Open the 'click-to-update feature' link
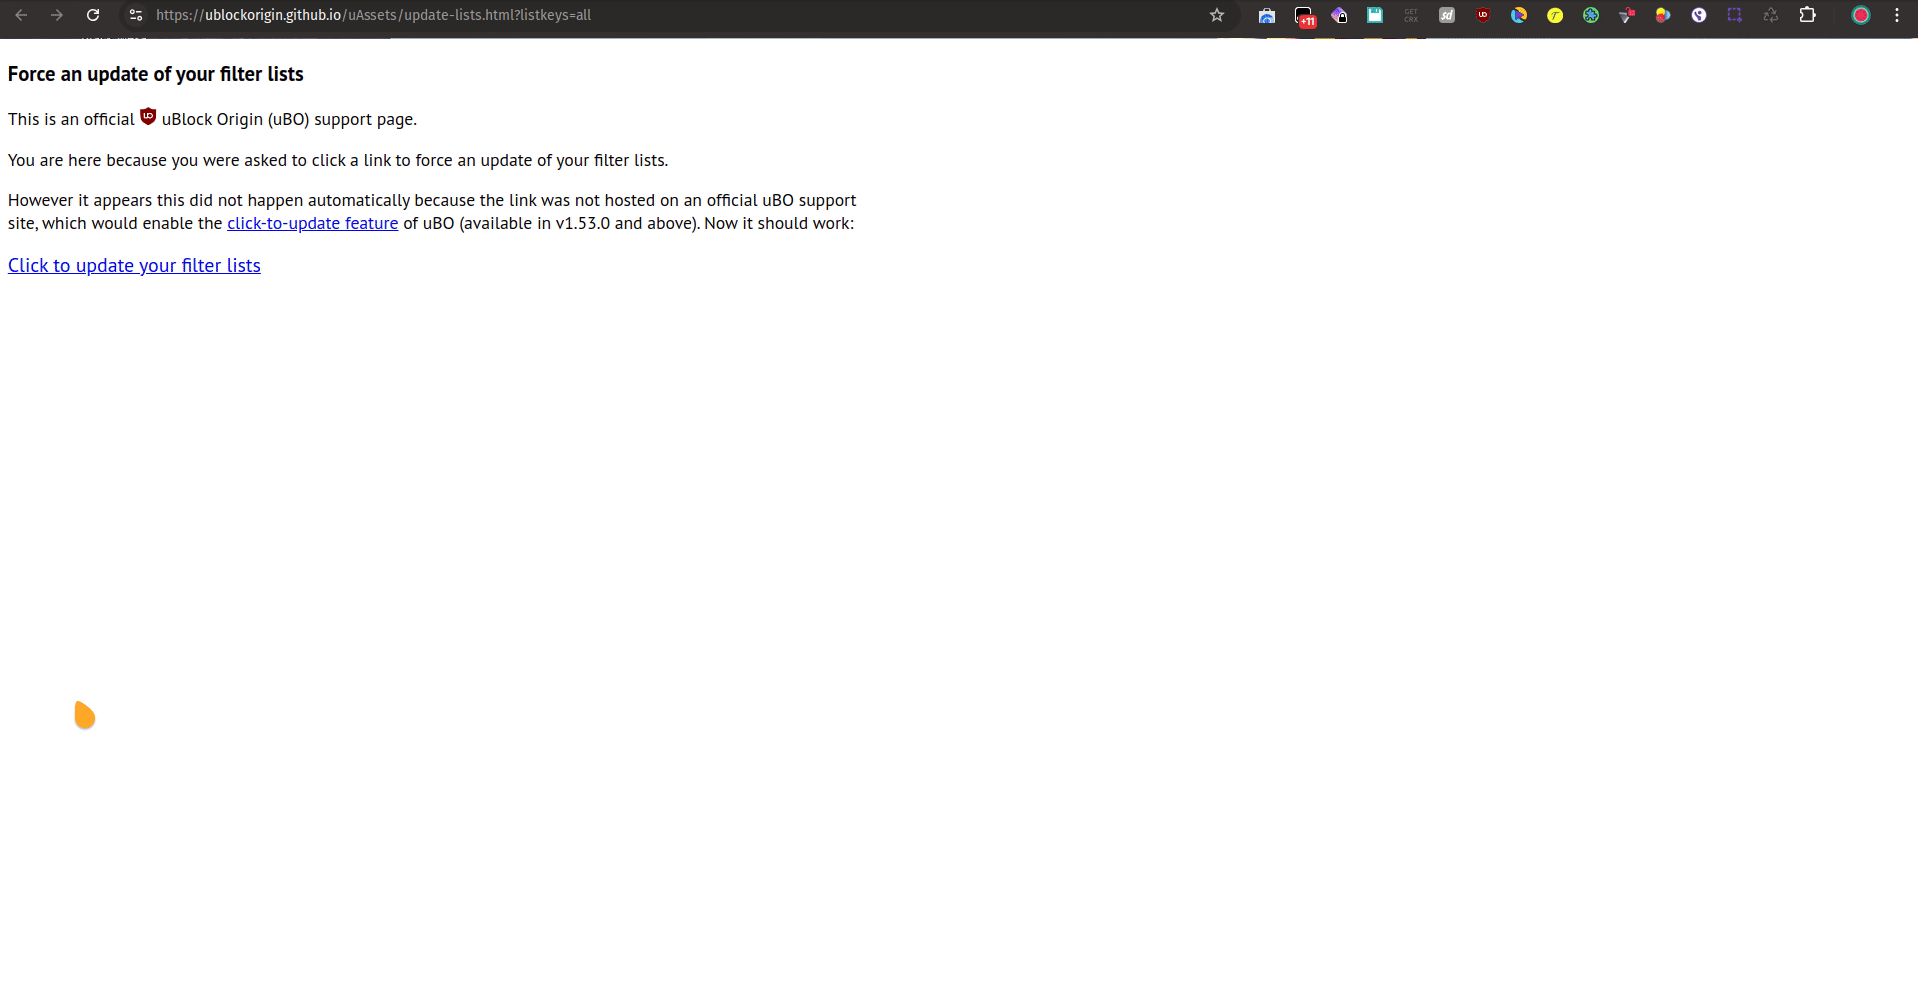Viewport: 1918px width, 991px height. click(312, 224)
